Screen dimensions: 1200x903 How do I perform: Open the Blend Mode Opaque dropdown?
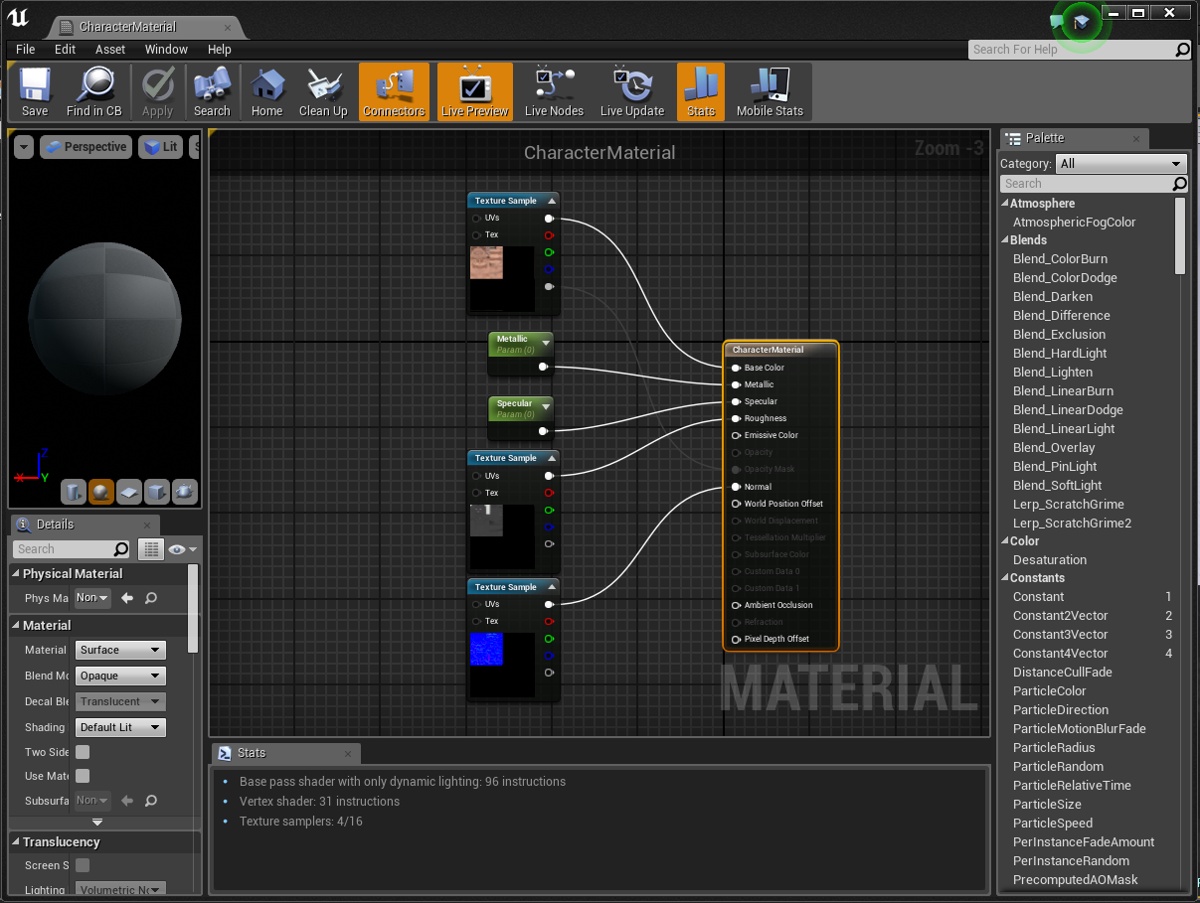120,676
